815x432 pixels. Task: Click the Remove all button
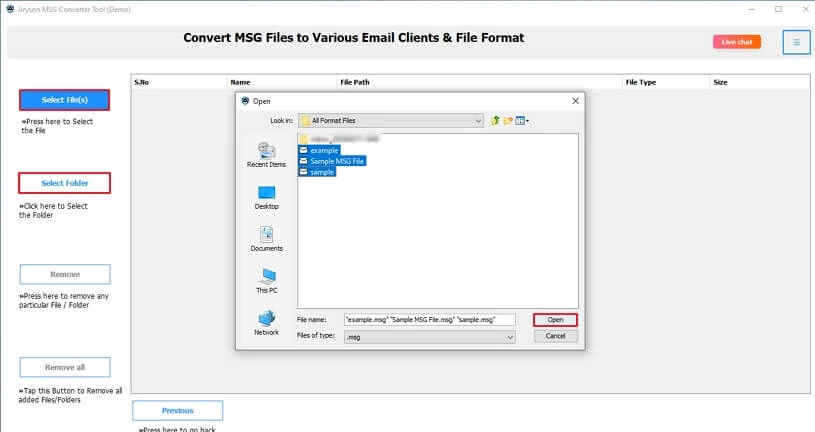coord(65,367)
